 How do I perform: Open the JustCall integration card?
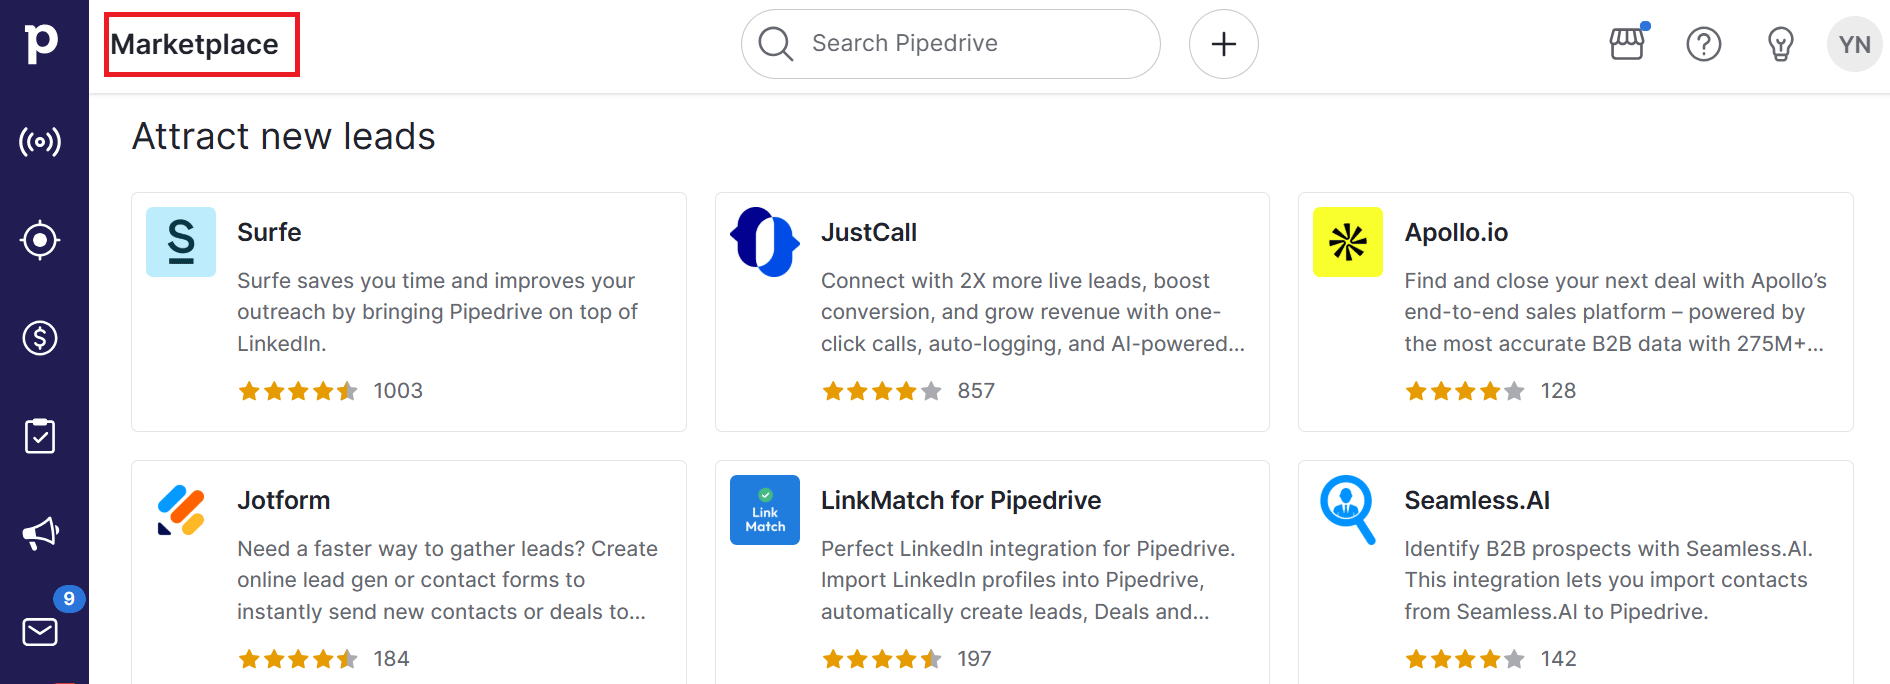(992, 311)
